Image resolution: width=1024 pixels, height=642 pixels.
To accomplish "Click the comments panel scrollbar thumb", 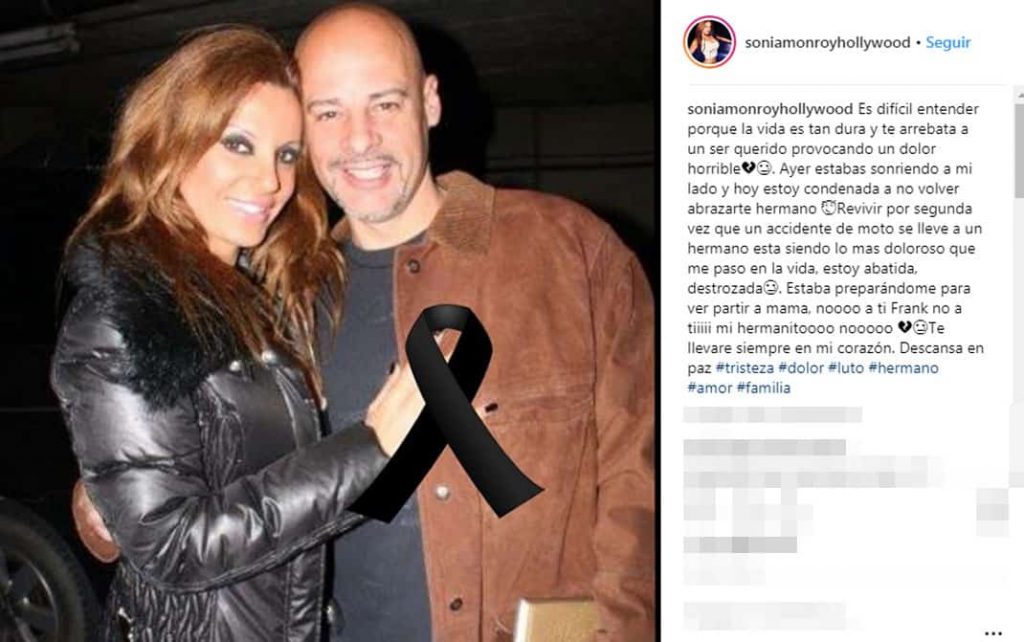I will (1019, 150).
